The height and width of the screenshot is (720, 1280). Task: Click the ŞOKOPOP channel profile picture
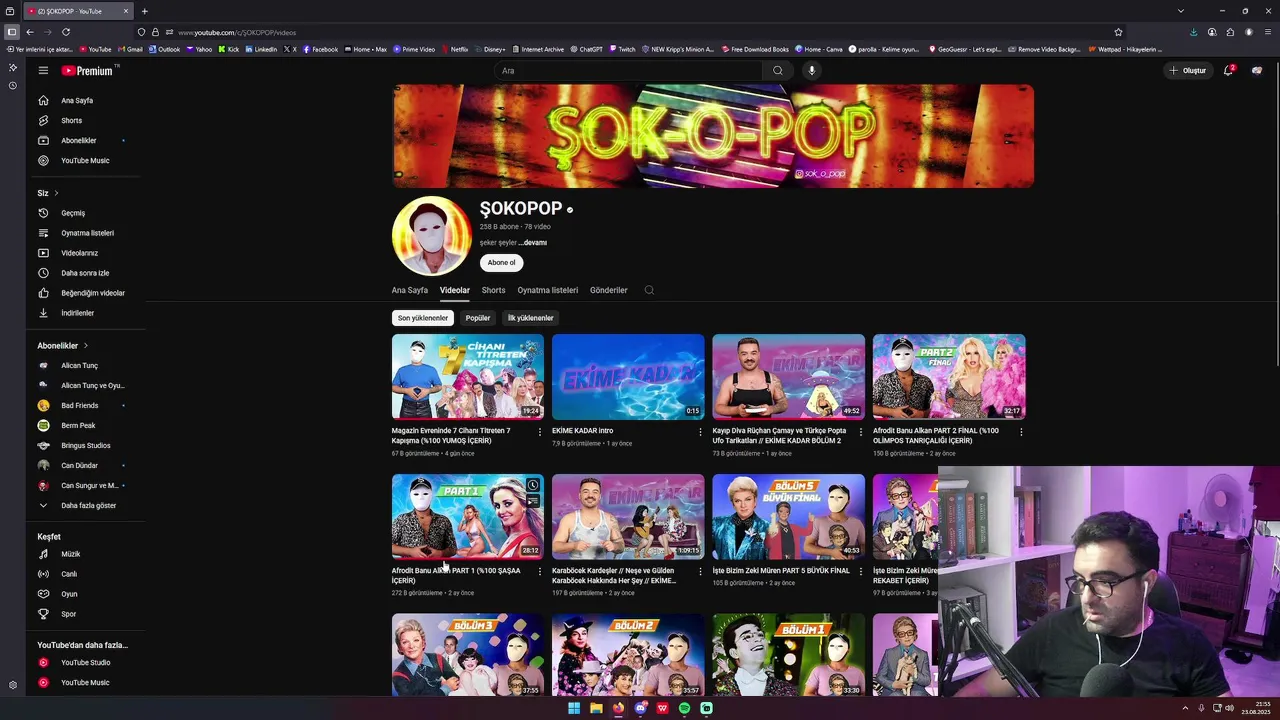point(432,236)
